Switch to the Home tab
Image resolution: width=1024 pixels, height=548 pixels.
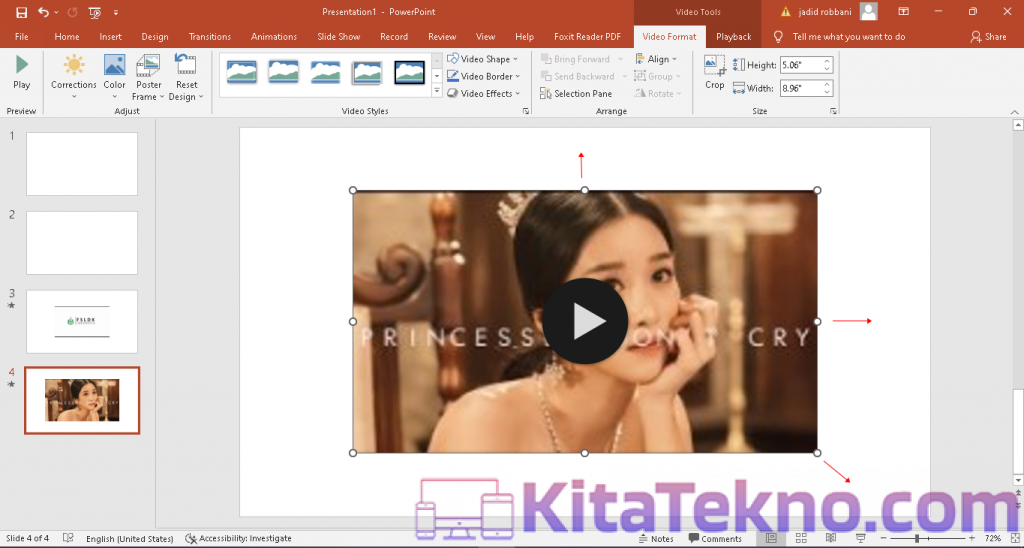(x=67, y=37)
